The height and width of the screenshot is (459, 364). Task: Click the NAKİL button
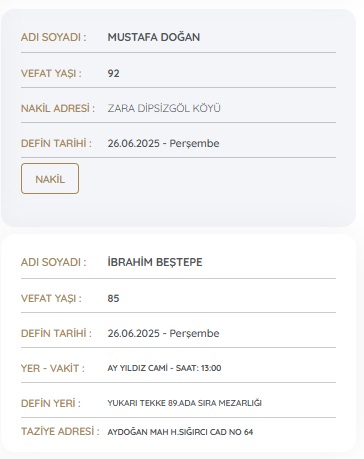(x=50, y=178)
